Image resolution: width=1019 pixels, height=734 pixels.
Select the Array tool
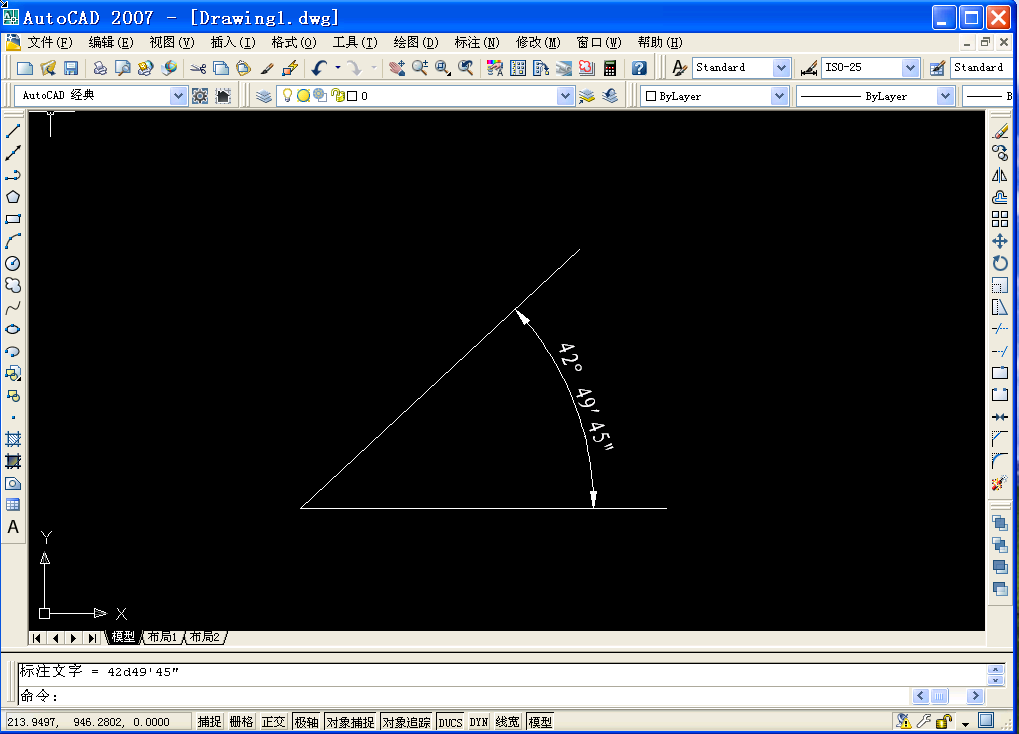pyautogui.click(x=1000, y=219)
